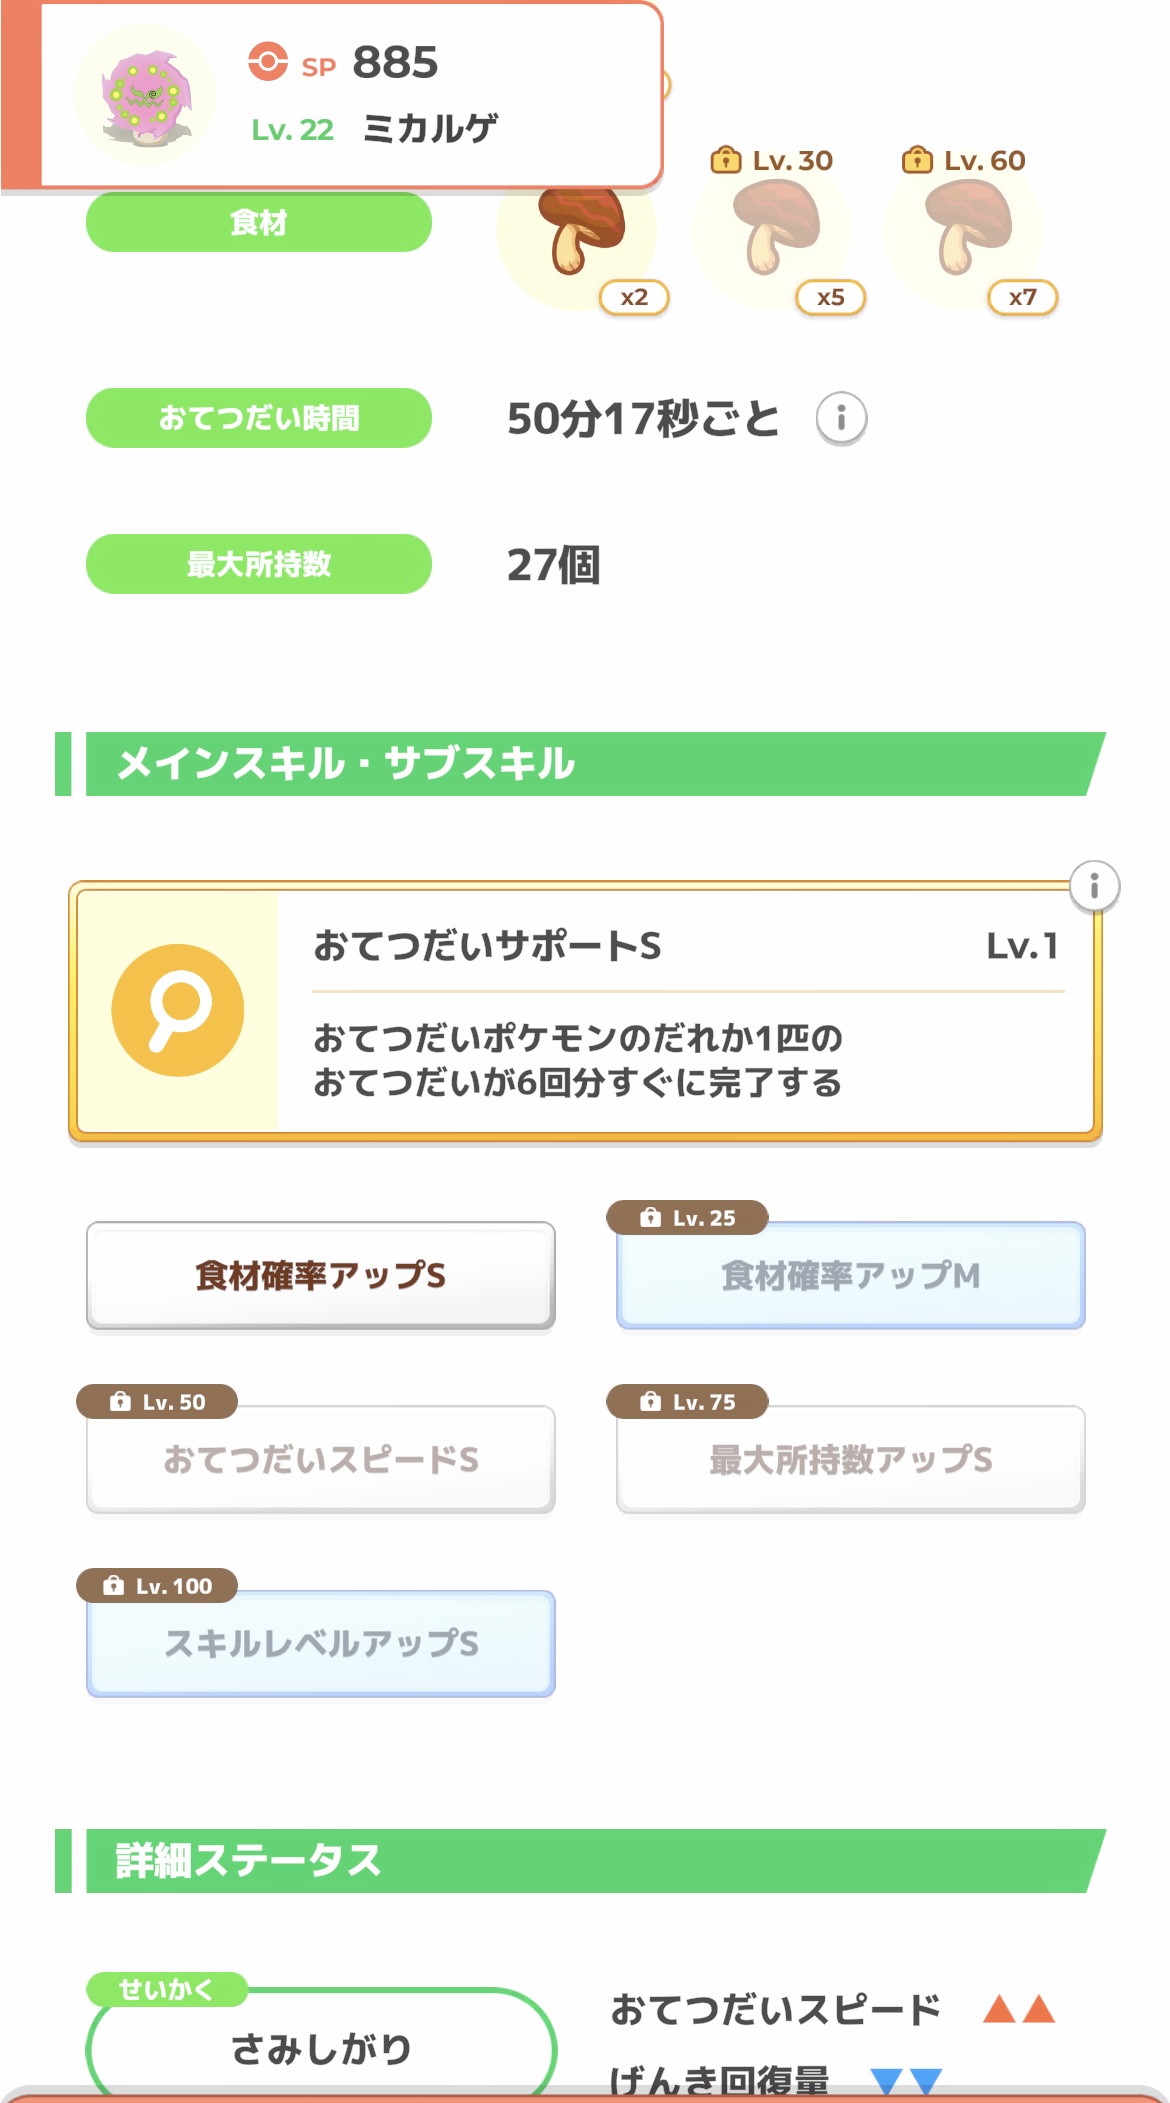The height and width of the screenshot is (2103, 1170).
Task: Open main skill info icon
Action: pyautogui.click(x=1094, y=886)
